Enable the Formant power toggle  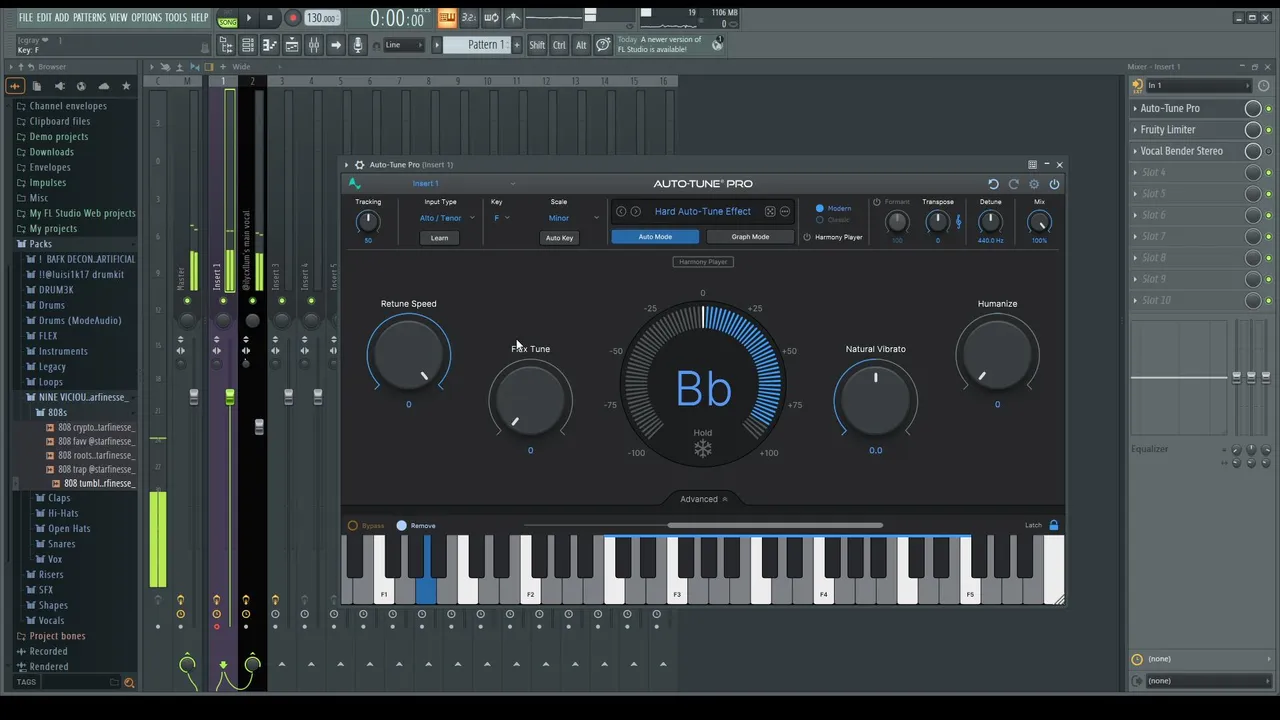tap(877, 202)
